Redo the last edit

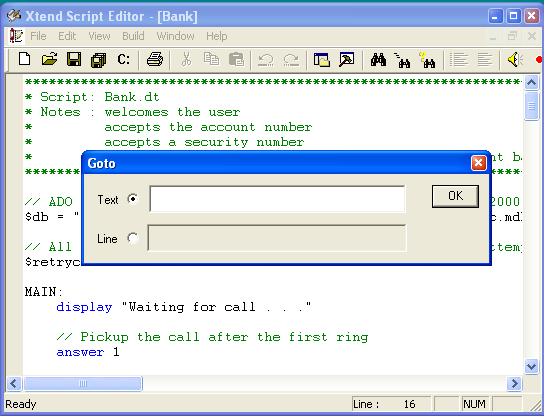tap(291, 60)
